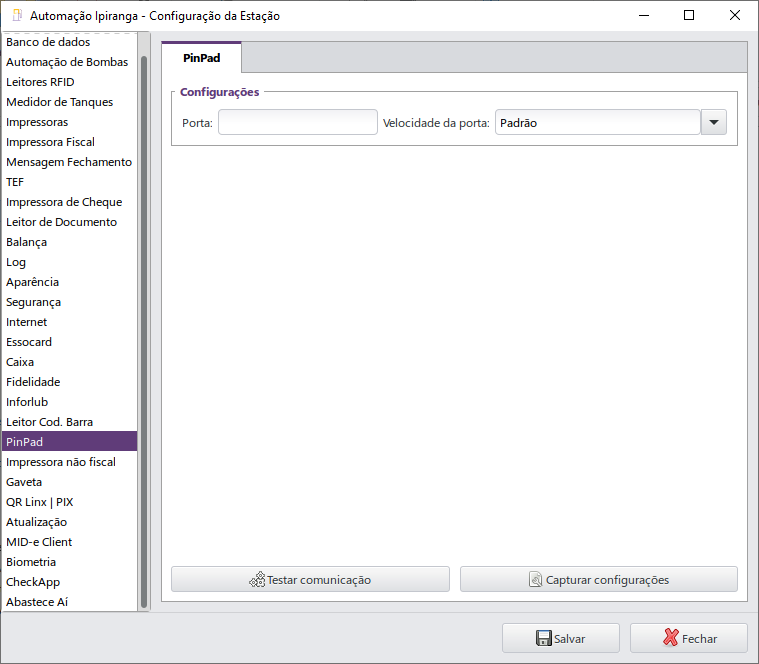This screenshot has width=759, height=664.
Task: Open Automação de Bombas settings
Action: pos(70,62)
